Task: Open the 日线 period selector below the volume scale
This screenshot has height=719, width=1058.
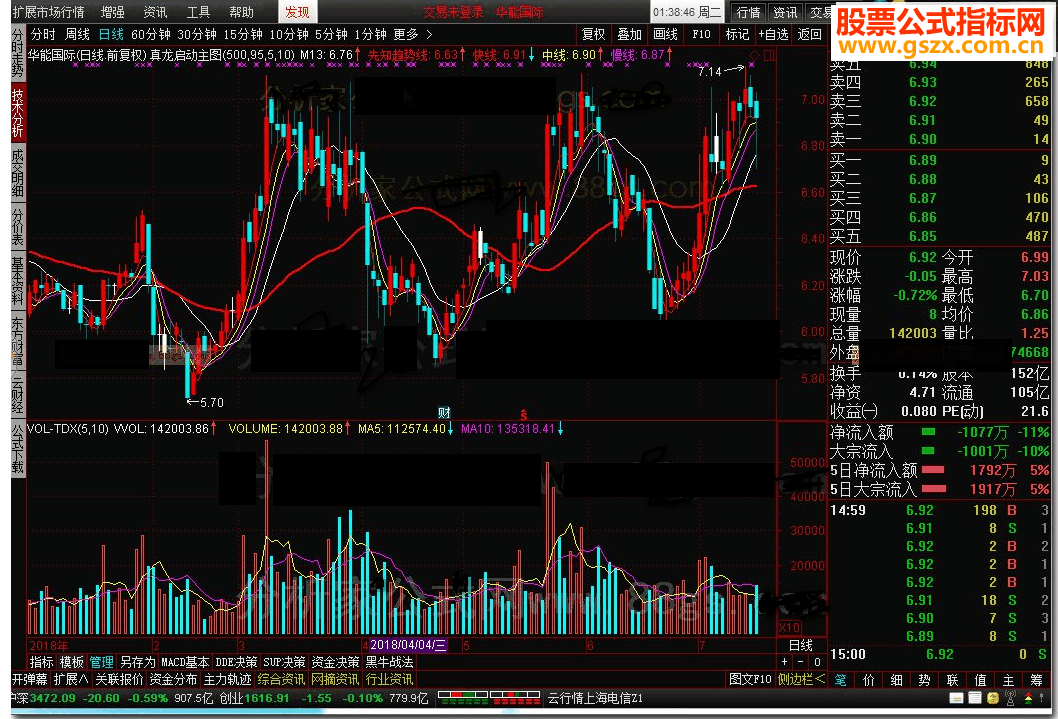Action: 801,645
